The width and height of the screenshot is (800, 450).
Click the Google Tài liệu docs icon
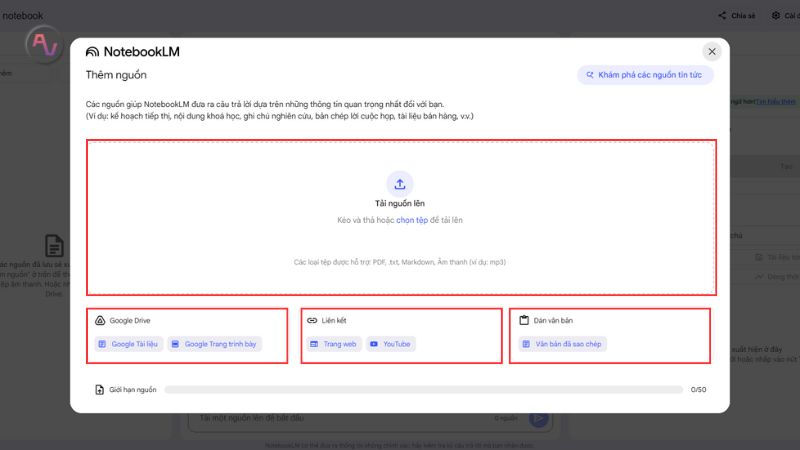102,344
